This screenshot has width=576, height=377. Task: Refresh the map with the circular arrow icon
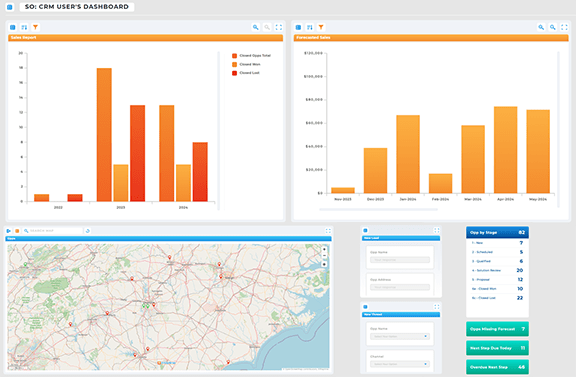click(87, 231)
